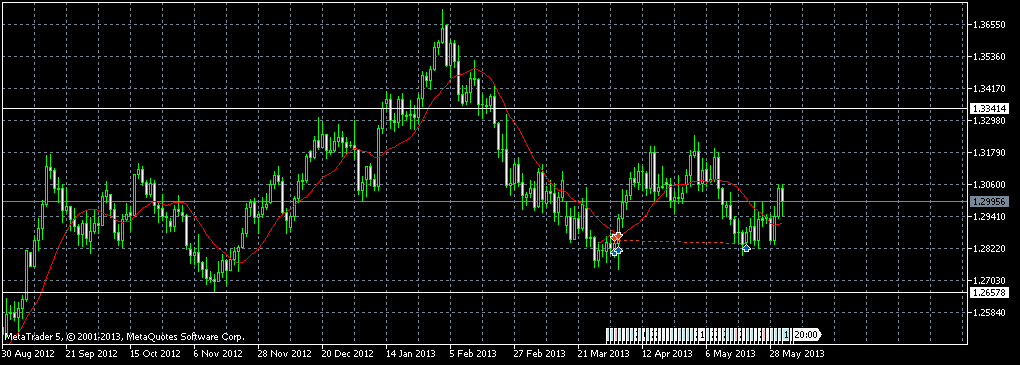1020x365 pixels.
Task: Click the MetaTrader 5 copyright text
Action: pos(125,337)
